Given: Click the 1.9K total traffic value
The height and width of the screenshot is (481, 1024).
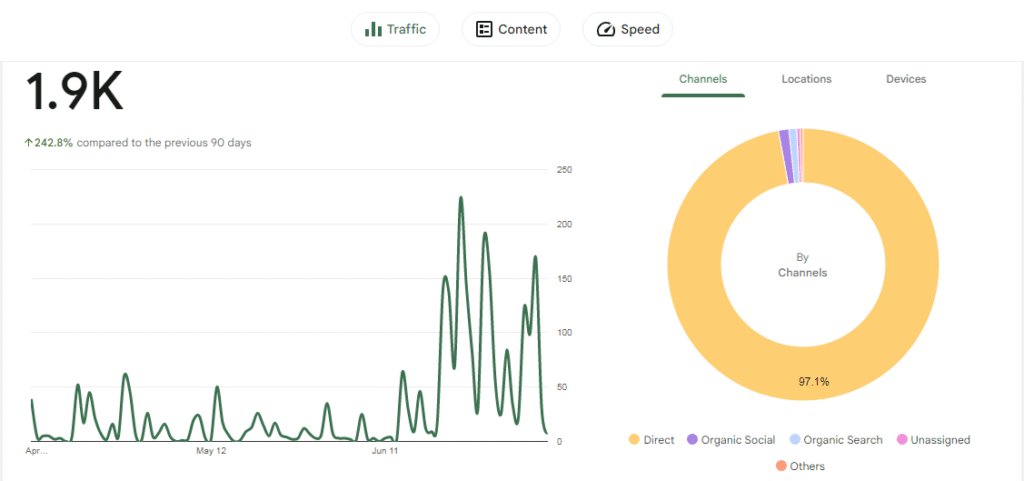Looking at the screenshot, I should click(x=74, y=92).
